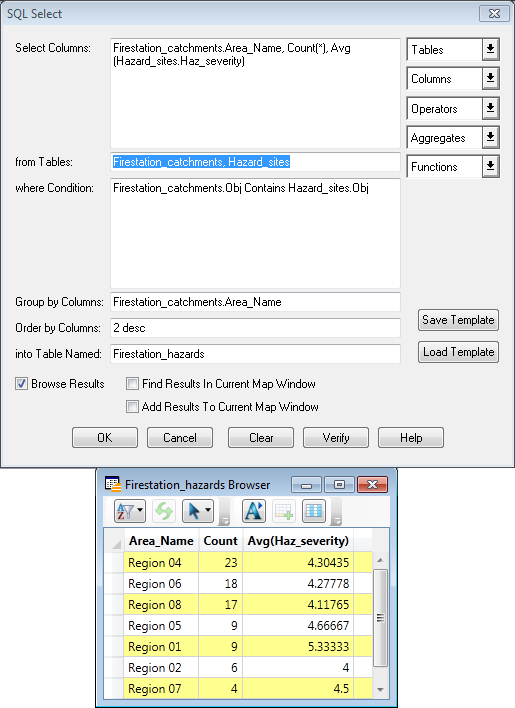
Task: Click the Firestation_hazards Browser window icon
Action: click(113, 484)
